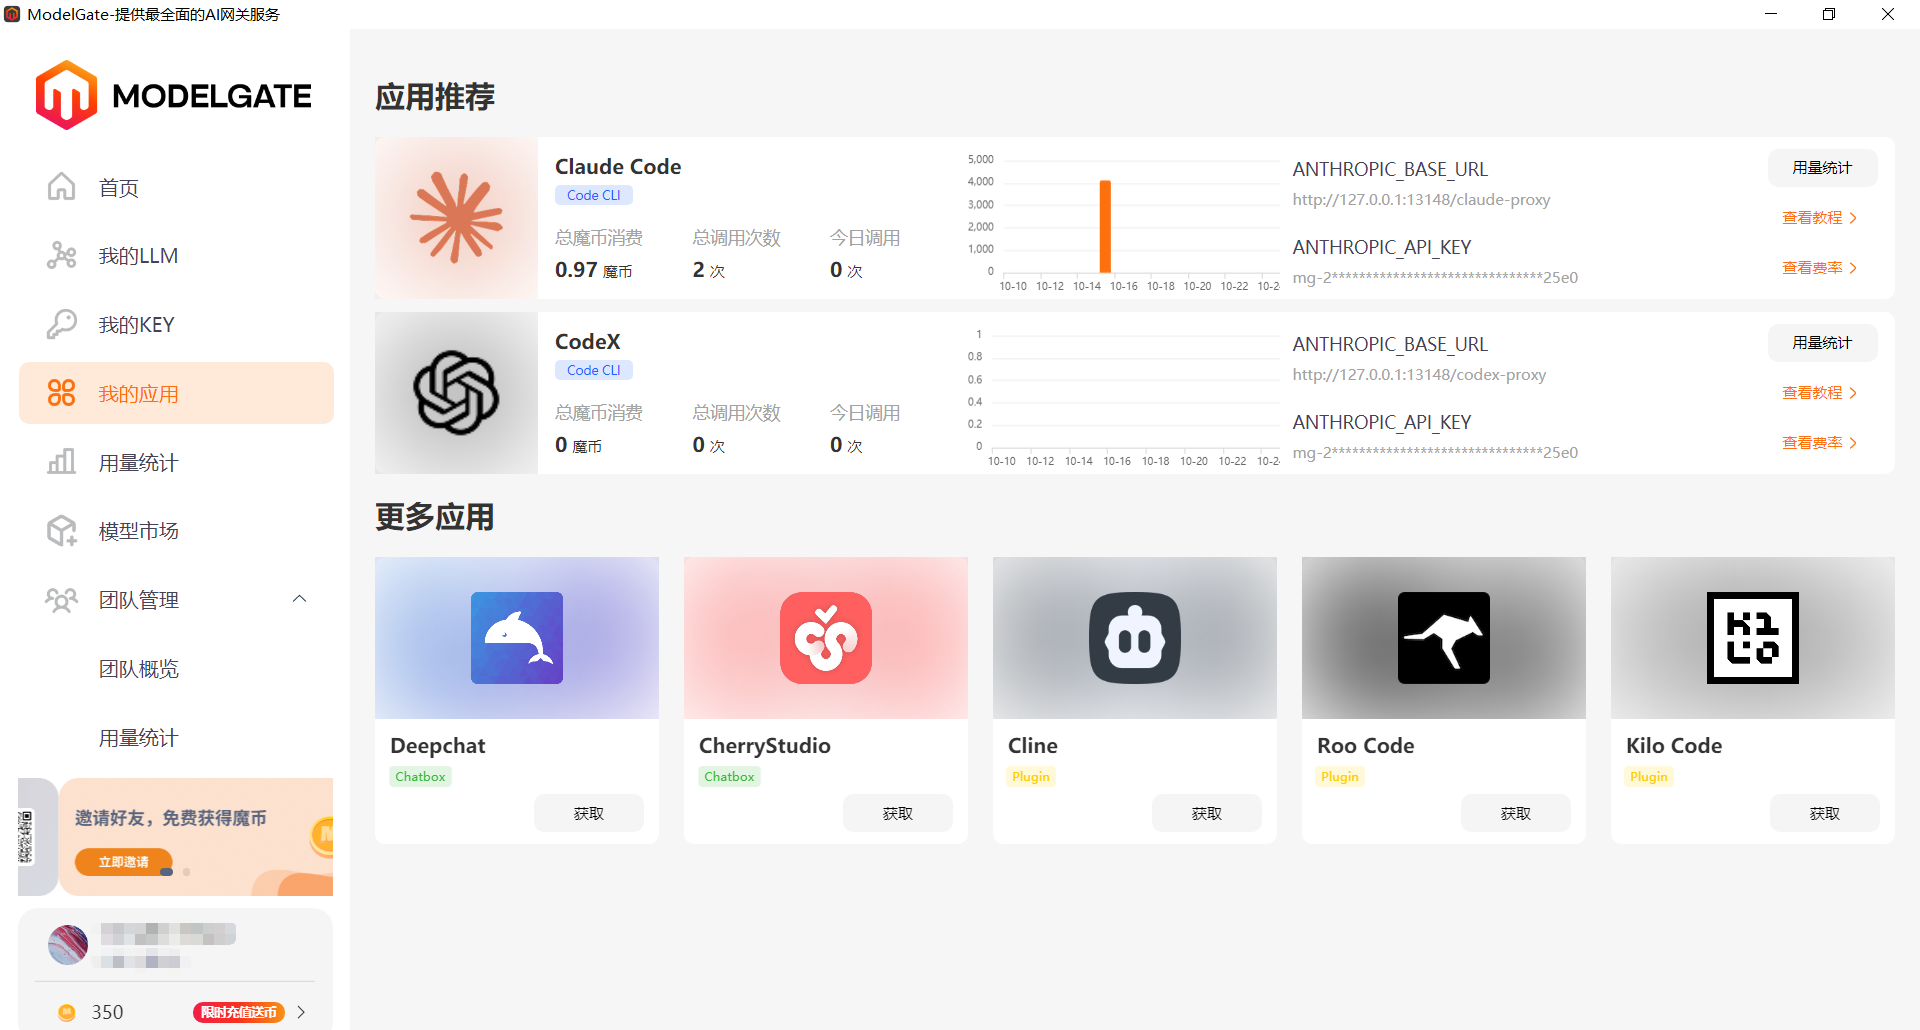Viewport: 1920px width, 1030px height.
Task: Click the Claude Code 0.97 魔币 consumption value
Action: tap(594, 270)
